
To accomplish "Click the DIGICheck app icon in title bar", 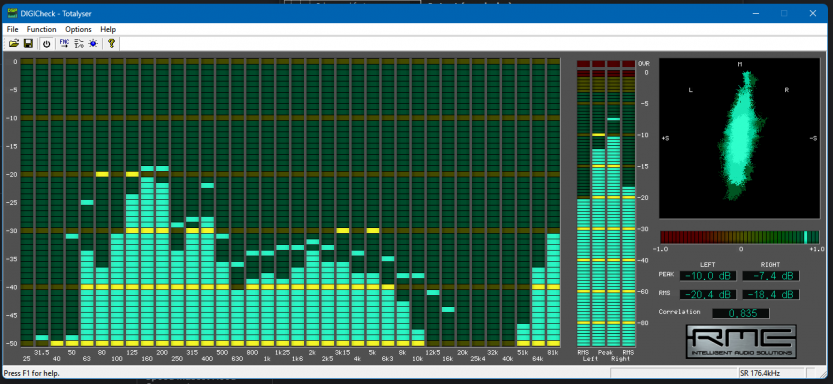I will 12,13.
